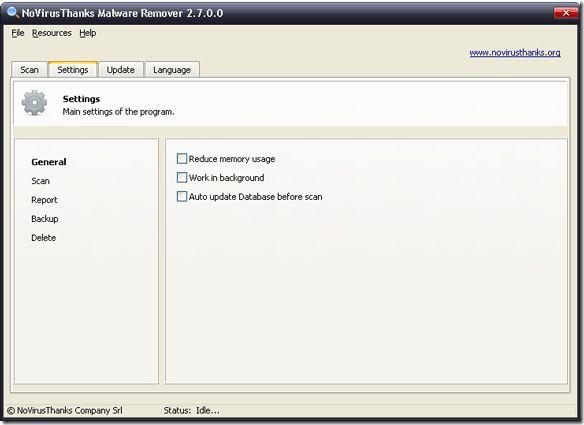The image size is (584, 425).
Task: Visit www.novirusthanks.org link
Action: [515, 53]
